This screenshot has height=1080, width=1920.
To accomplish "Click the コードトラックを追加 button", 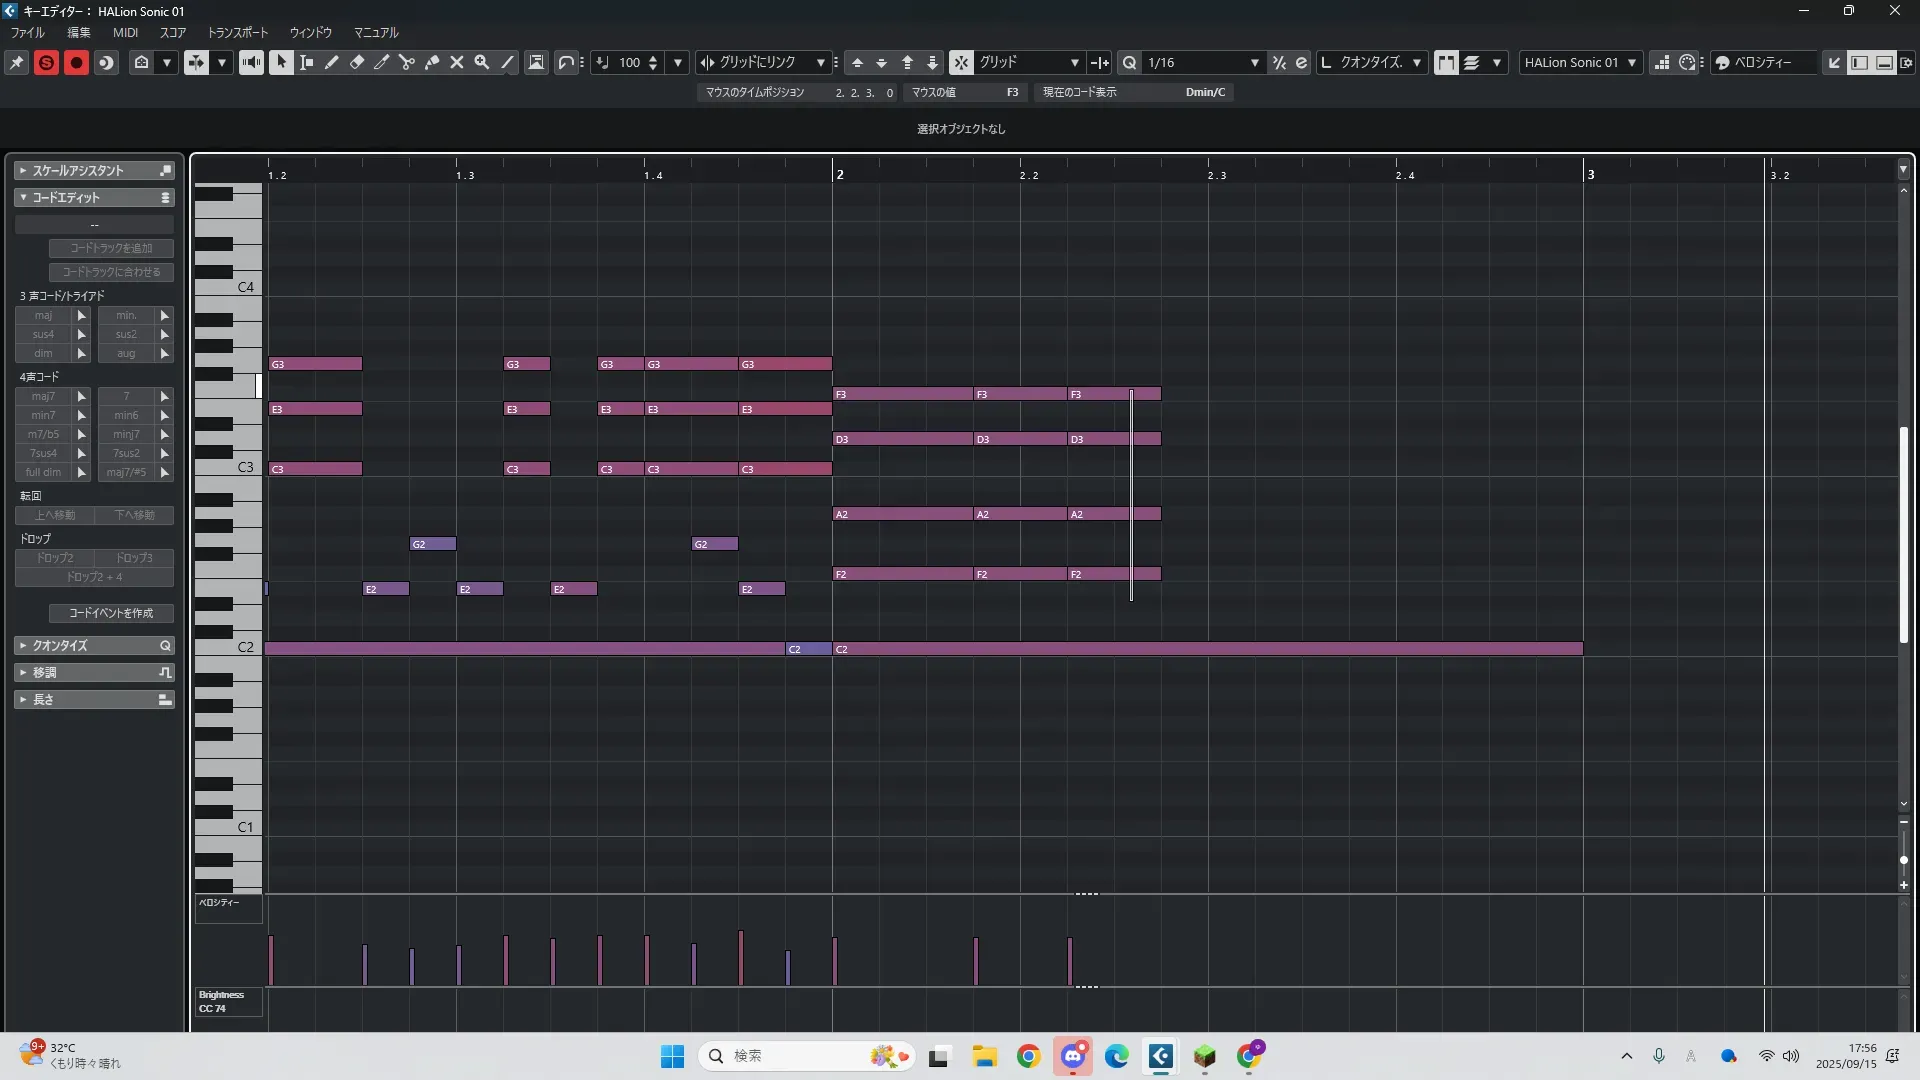I will pos(111,248).
